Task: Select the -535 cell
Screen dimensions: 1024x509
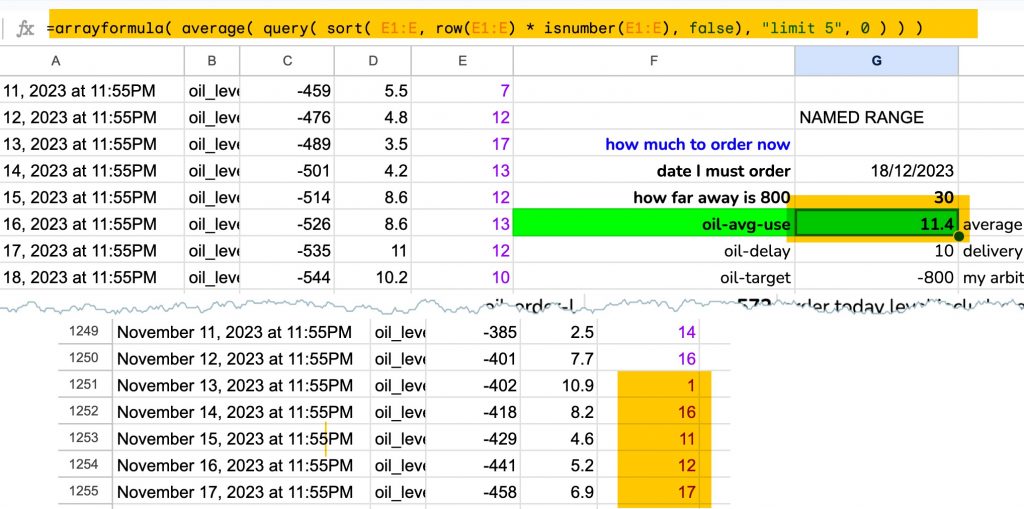Action: (287, 251)
